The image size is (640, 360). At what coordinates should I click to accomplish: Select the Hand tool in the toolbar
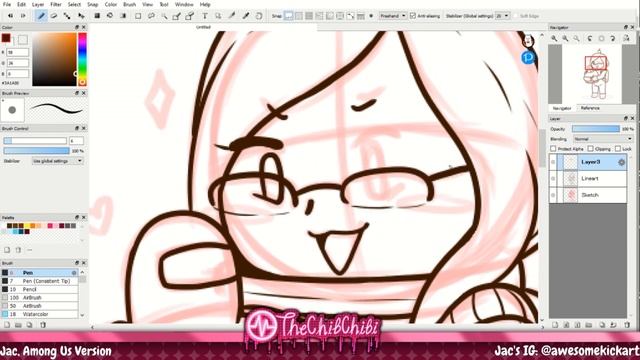click(x=259, y=16)
